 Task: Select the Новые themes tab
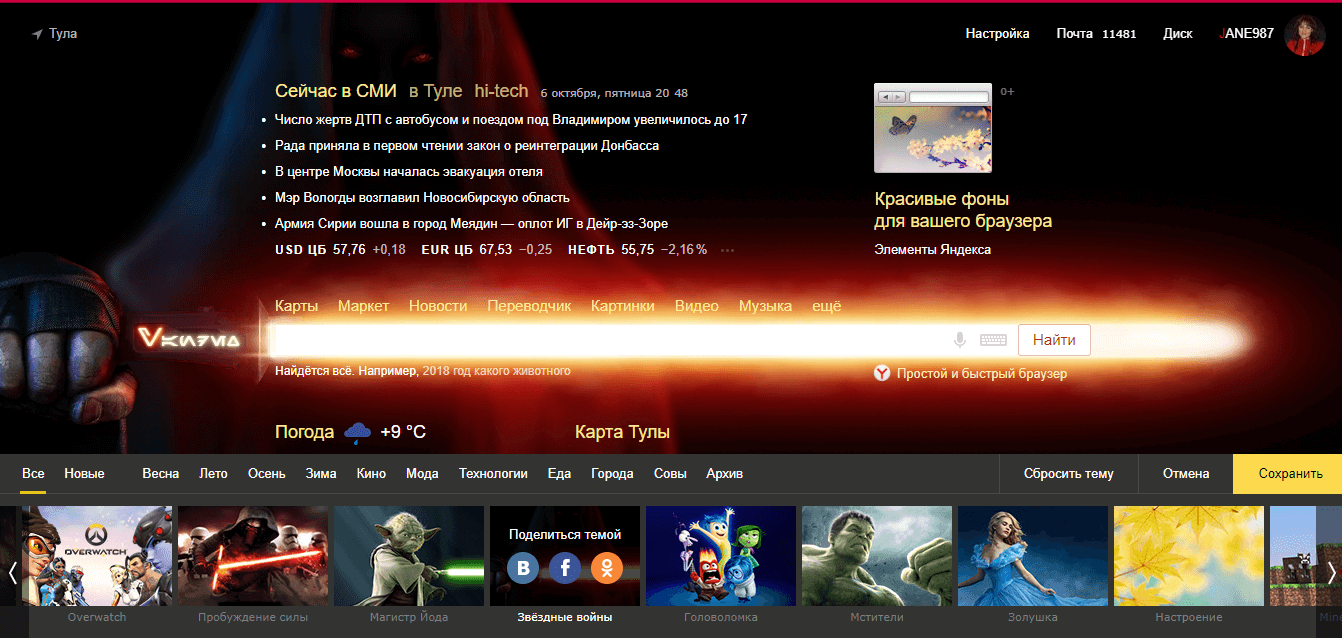click(84, 474)
